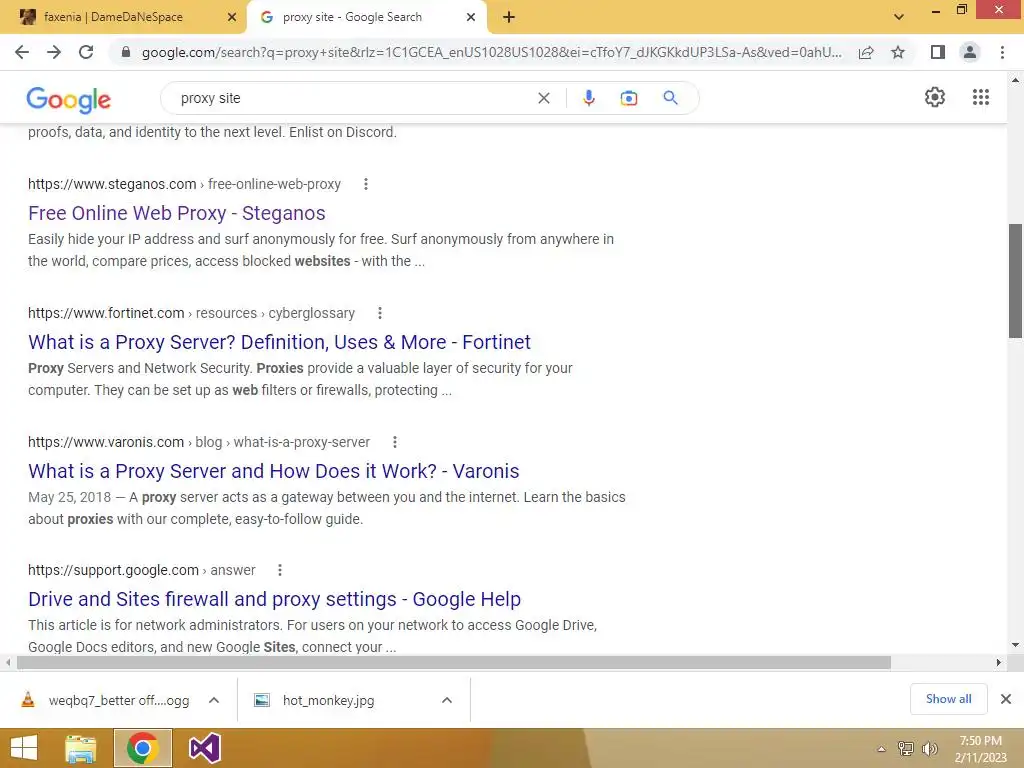The height and width of the screenshot is (768, 1024).
Task: Close the faxenia DameDaNeSpace tab
Action: point(231,17)
